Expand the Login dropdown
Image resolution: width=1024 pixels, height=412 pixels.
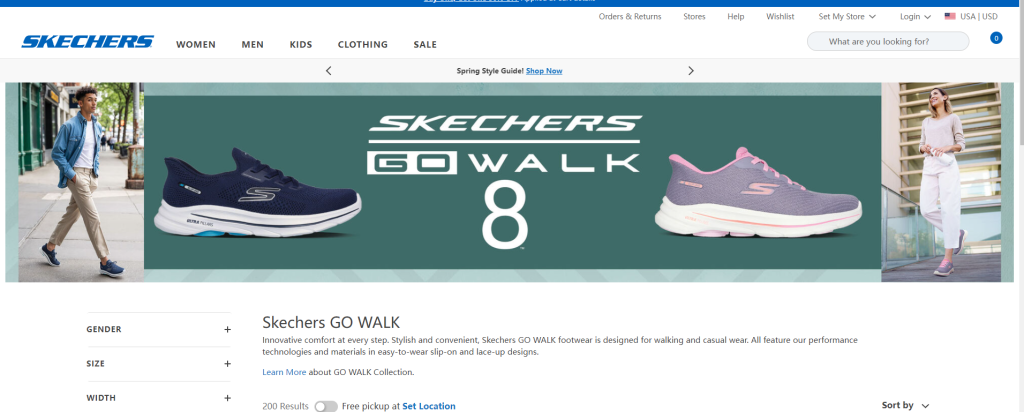tap(915, 16)
